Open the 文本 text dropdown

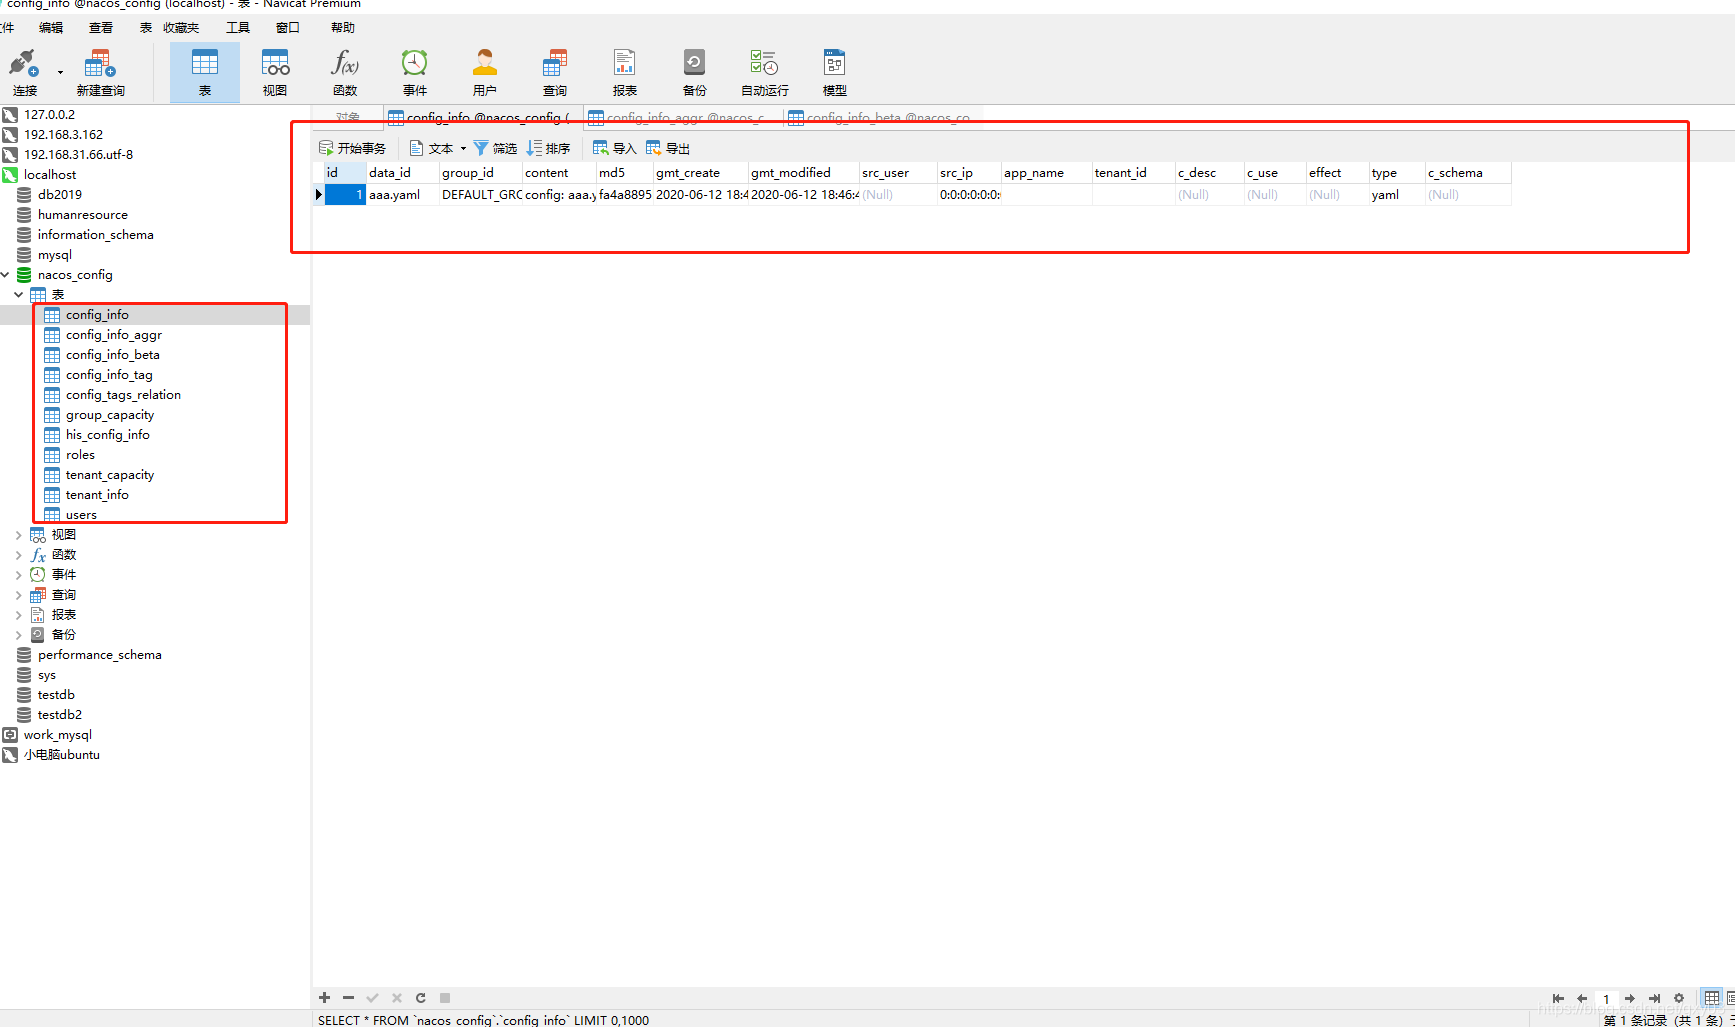(x=438, y=148)
